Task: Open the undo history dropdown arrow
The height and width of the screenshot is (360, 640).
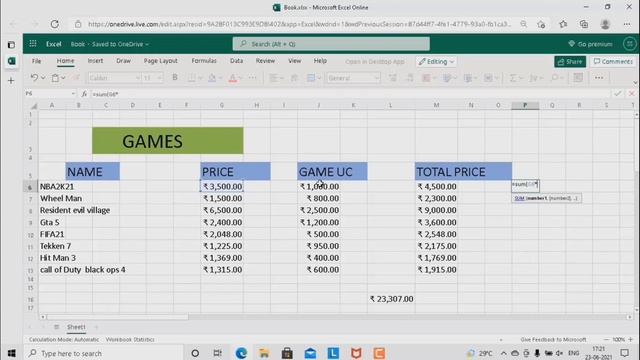Action: point(43,78)
